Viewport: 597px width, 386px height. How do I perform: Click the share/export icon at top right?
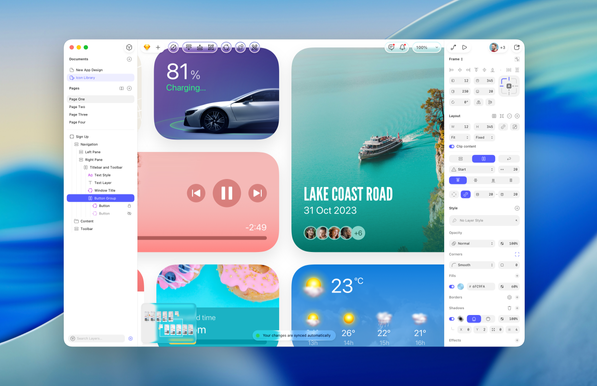[517, 47]
